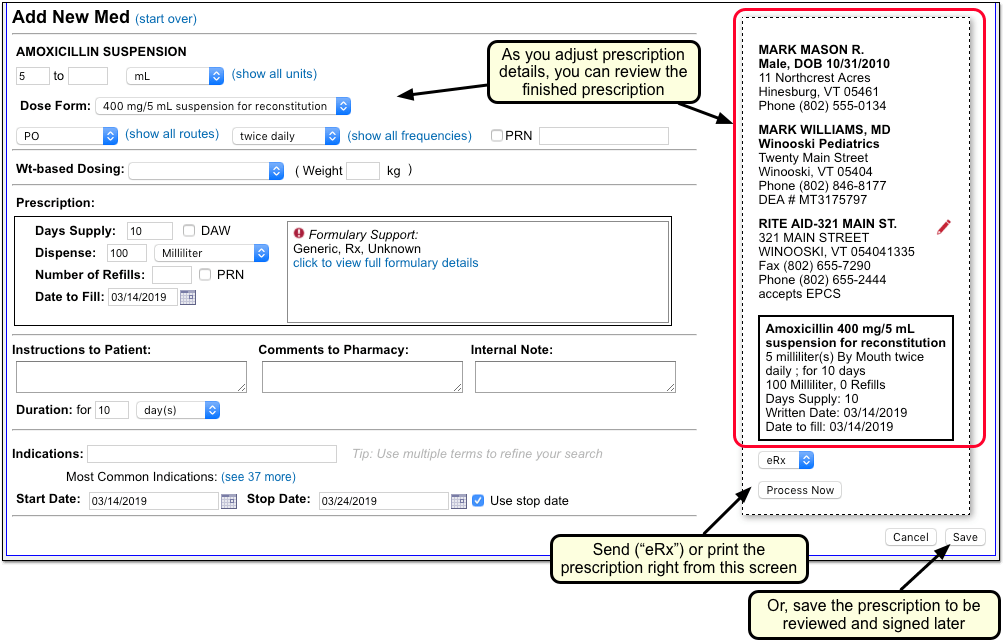Click the dose amount field containing 5

33,76
